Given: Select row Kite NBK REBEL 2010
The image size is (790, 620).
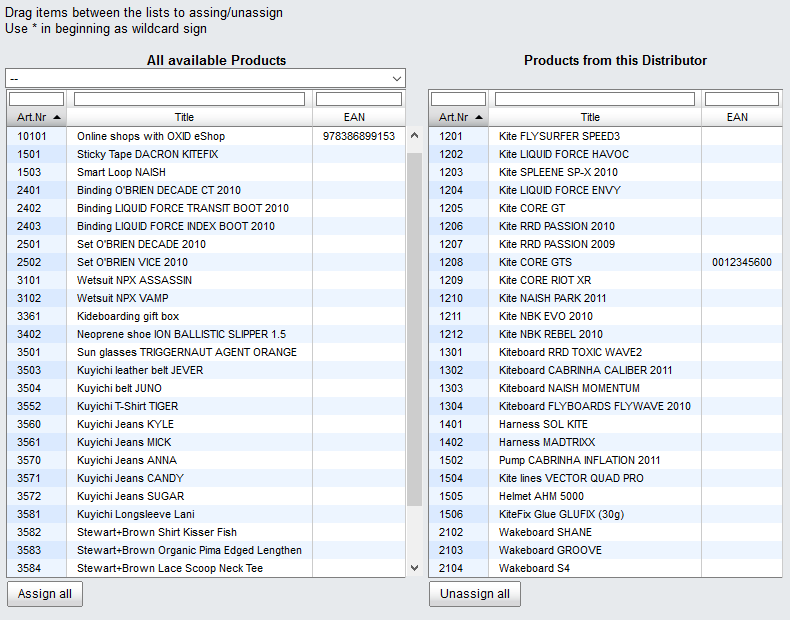Looking at the screenshot, I should (x=606, y=334).
